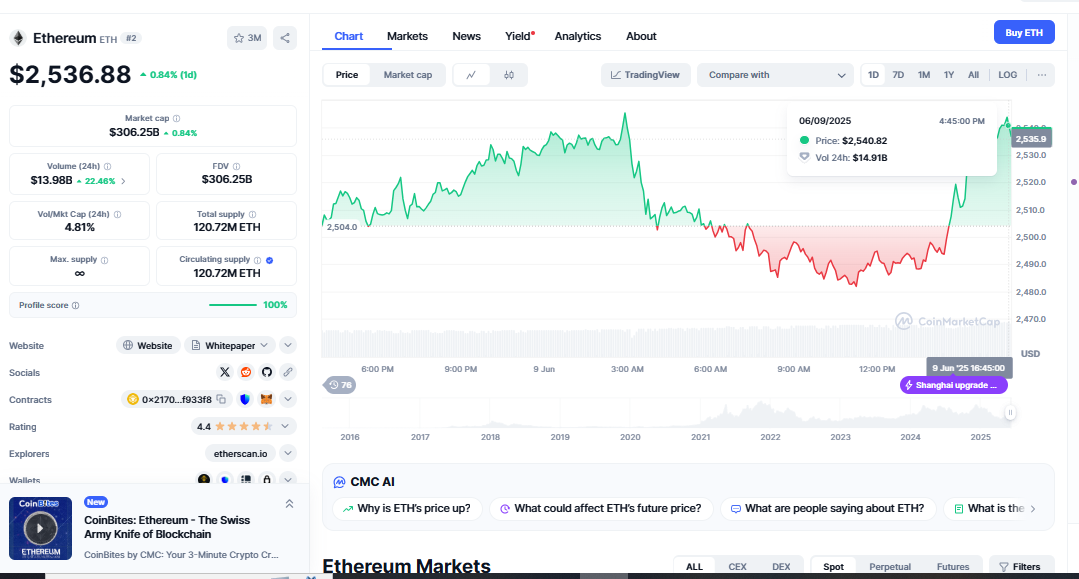Click the info icon next to FDV

coord(237,167)
